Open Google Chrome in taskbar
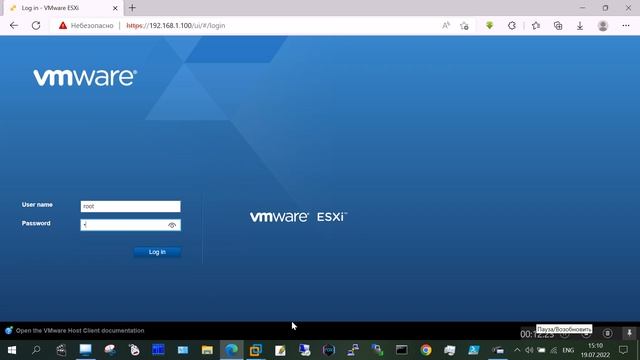The width and height of the screenshot is (640, 360). (x=426, y=350)
